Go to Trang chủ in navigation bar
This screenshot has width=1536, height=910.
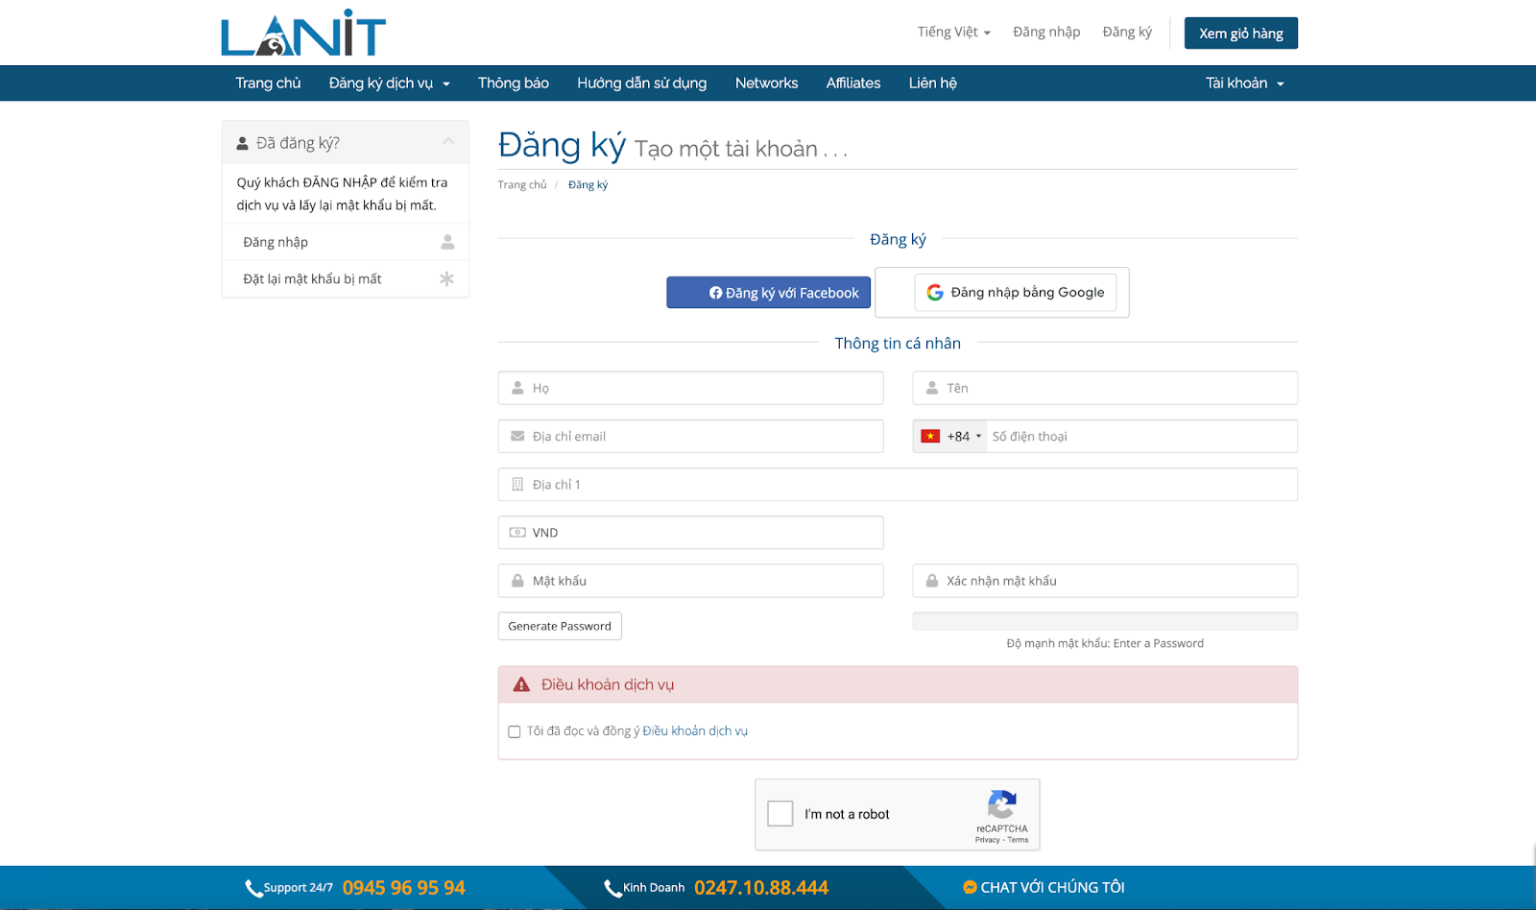pyautogui.click(x=268, y=83)
